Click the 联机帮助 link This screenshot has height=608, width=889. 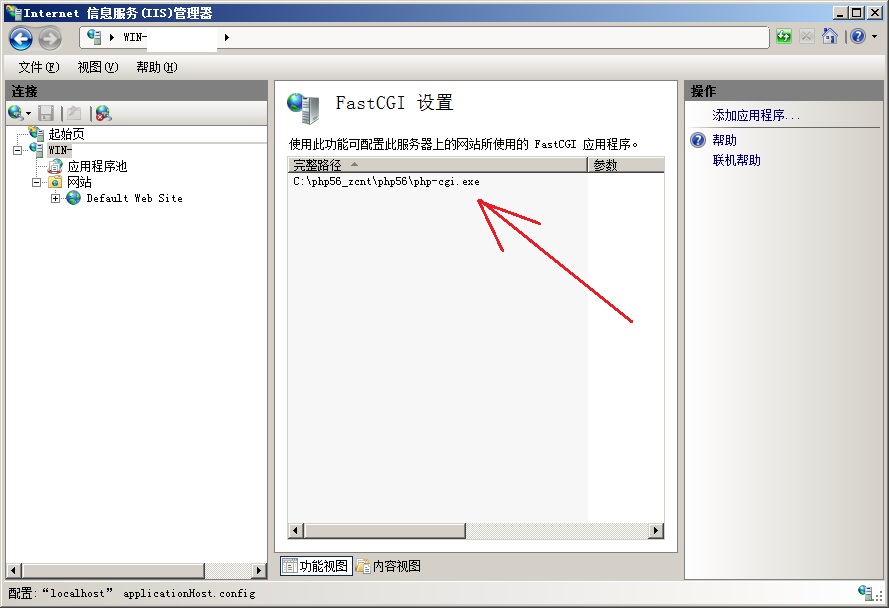pos(736,161)
